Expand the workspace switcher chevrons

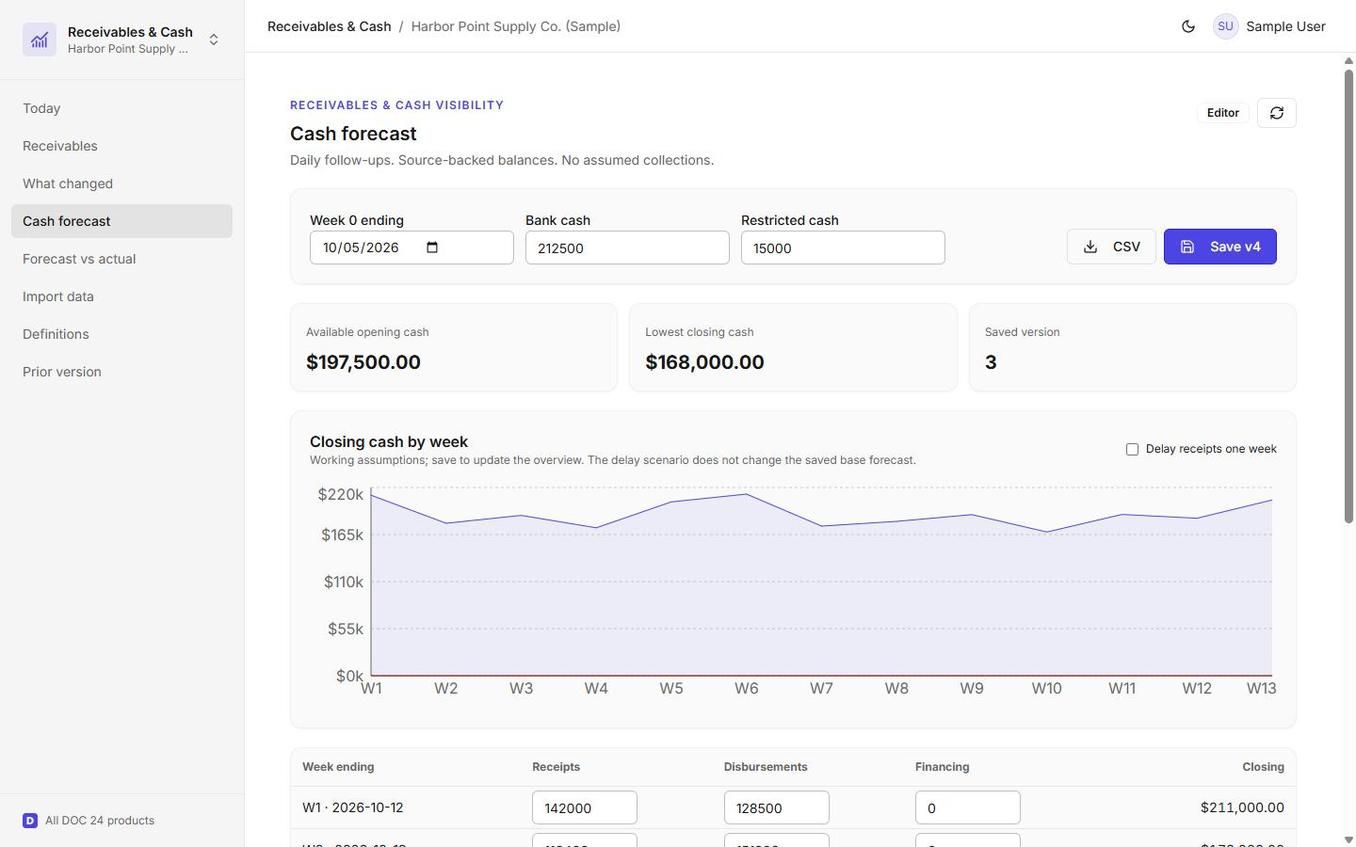pos(213,40)
